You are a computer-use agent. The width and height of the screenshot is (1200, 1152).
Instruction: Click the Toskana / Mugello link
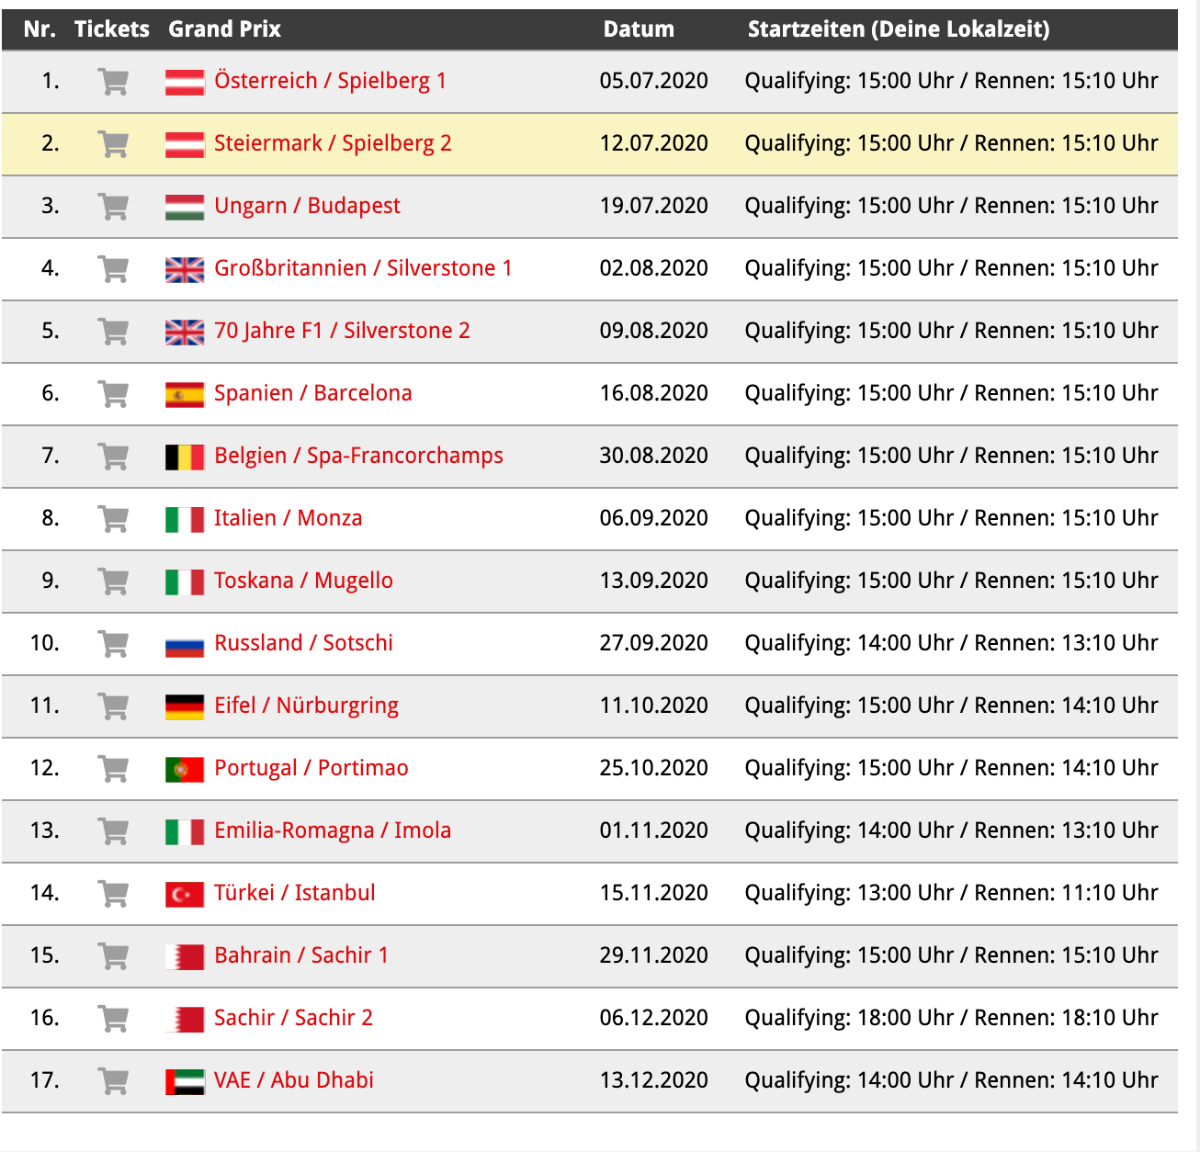pyautogui.click(x=303, y=580)
